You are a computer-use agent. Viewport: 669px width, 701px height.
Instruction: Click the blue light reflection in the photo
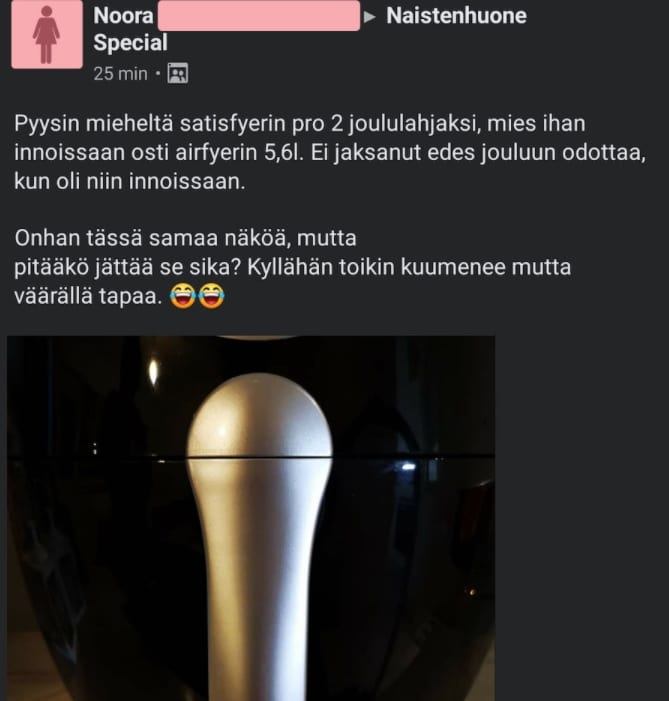coord(408,467)
